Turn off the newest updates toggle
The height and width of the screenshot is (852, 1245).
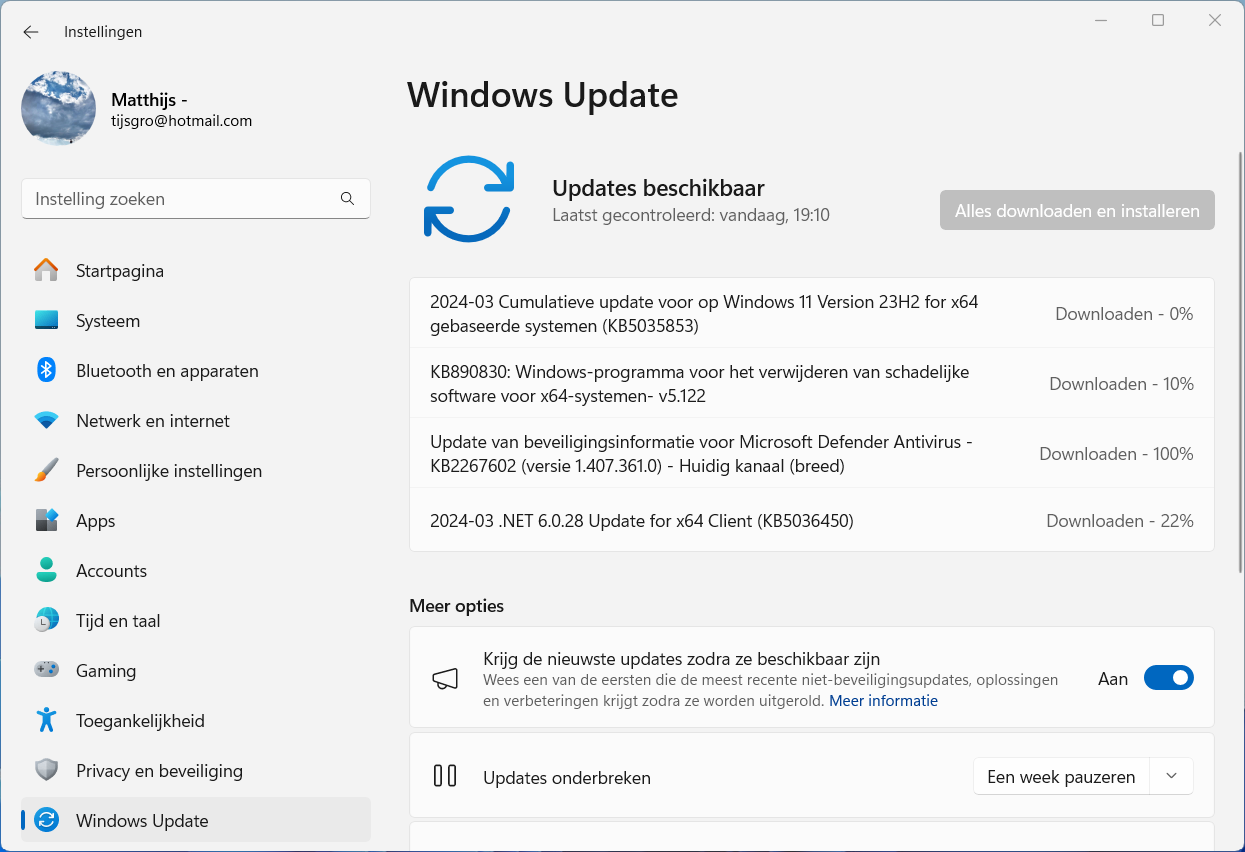click(x=1168, y=678)
